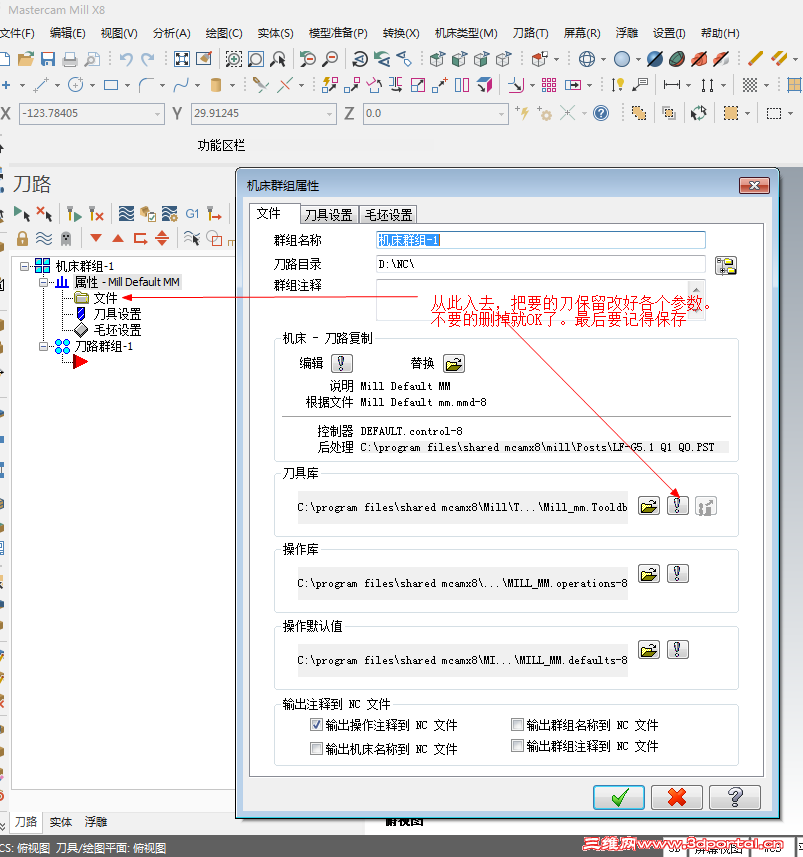Screen dimensions: 803x857
Task: Open the 绘图(C) menu
Action: (224, 33)
